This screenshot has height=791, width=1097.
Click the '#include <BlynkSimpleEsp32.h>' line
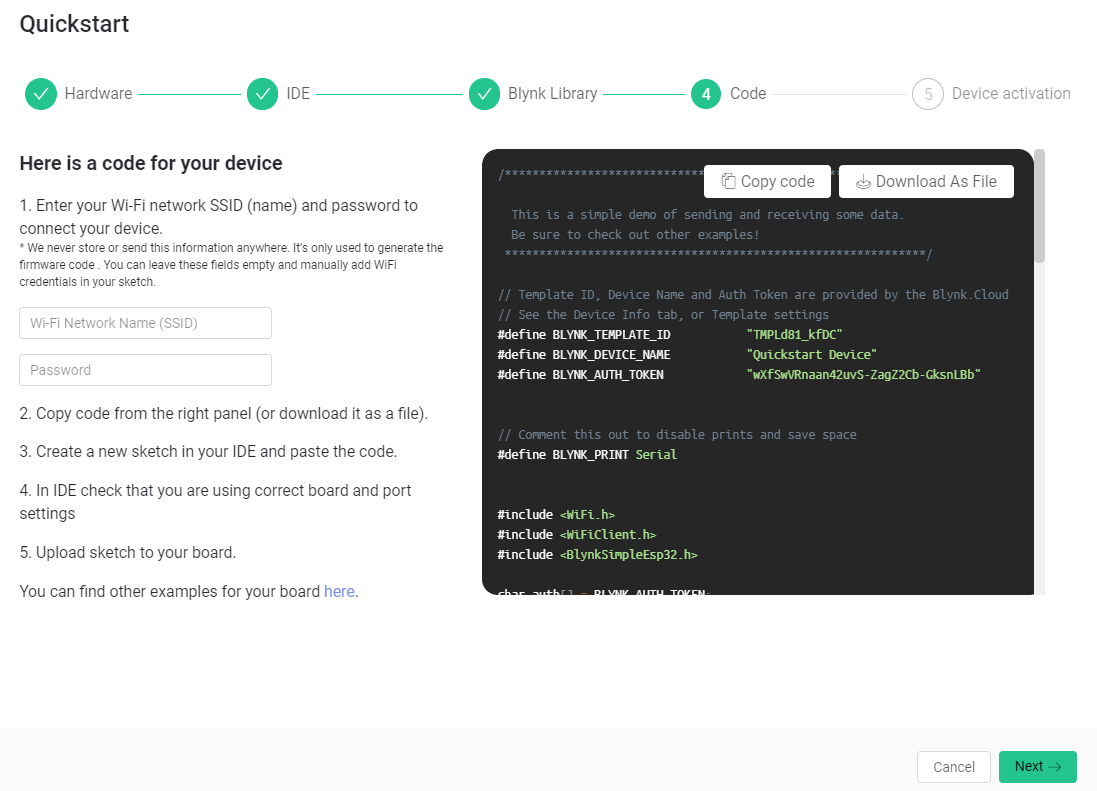pyautogui.click(x=597, y=555)
